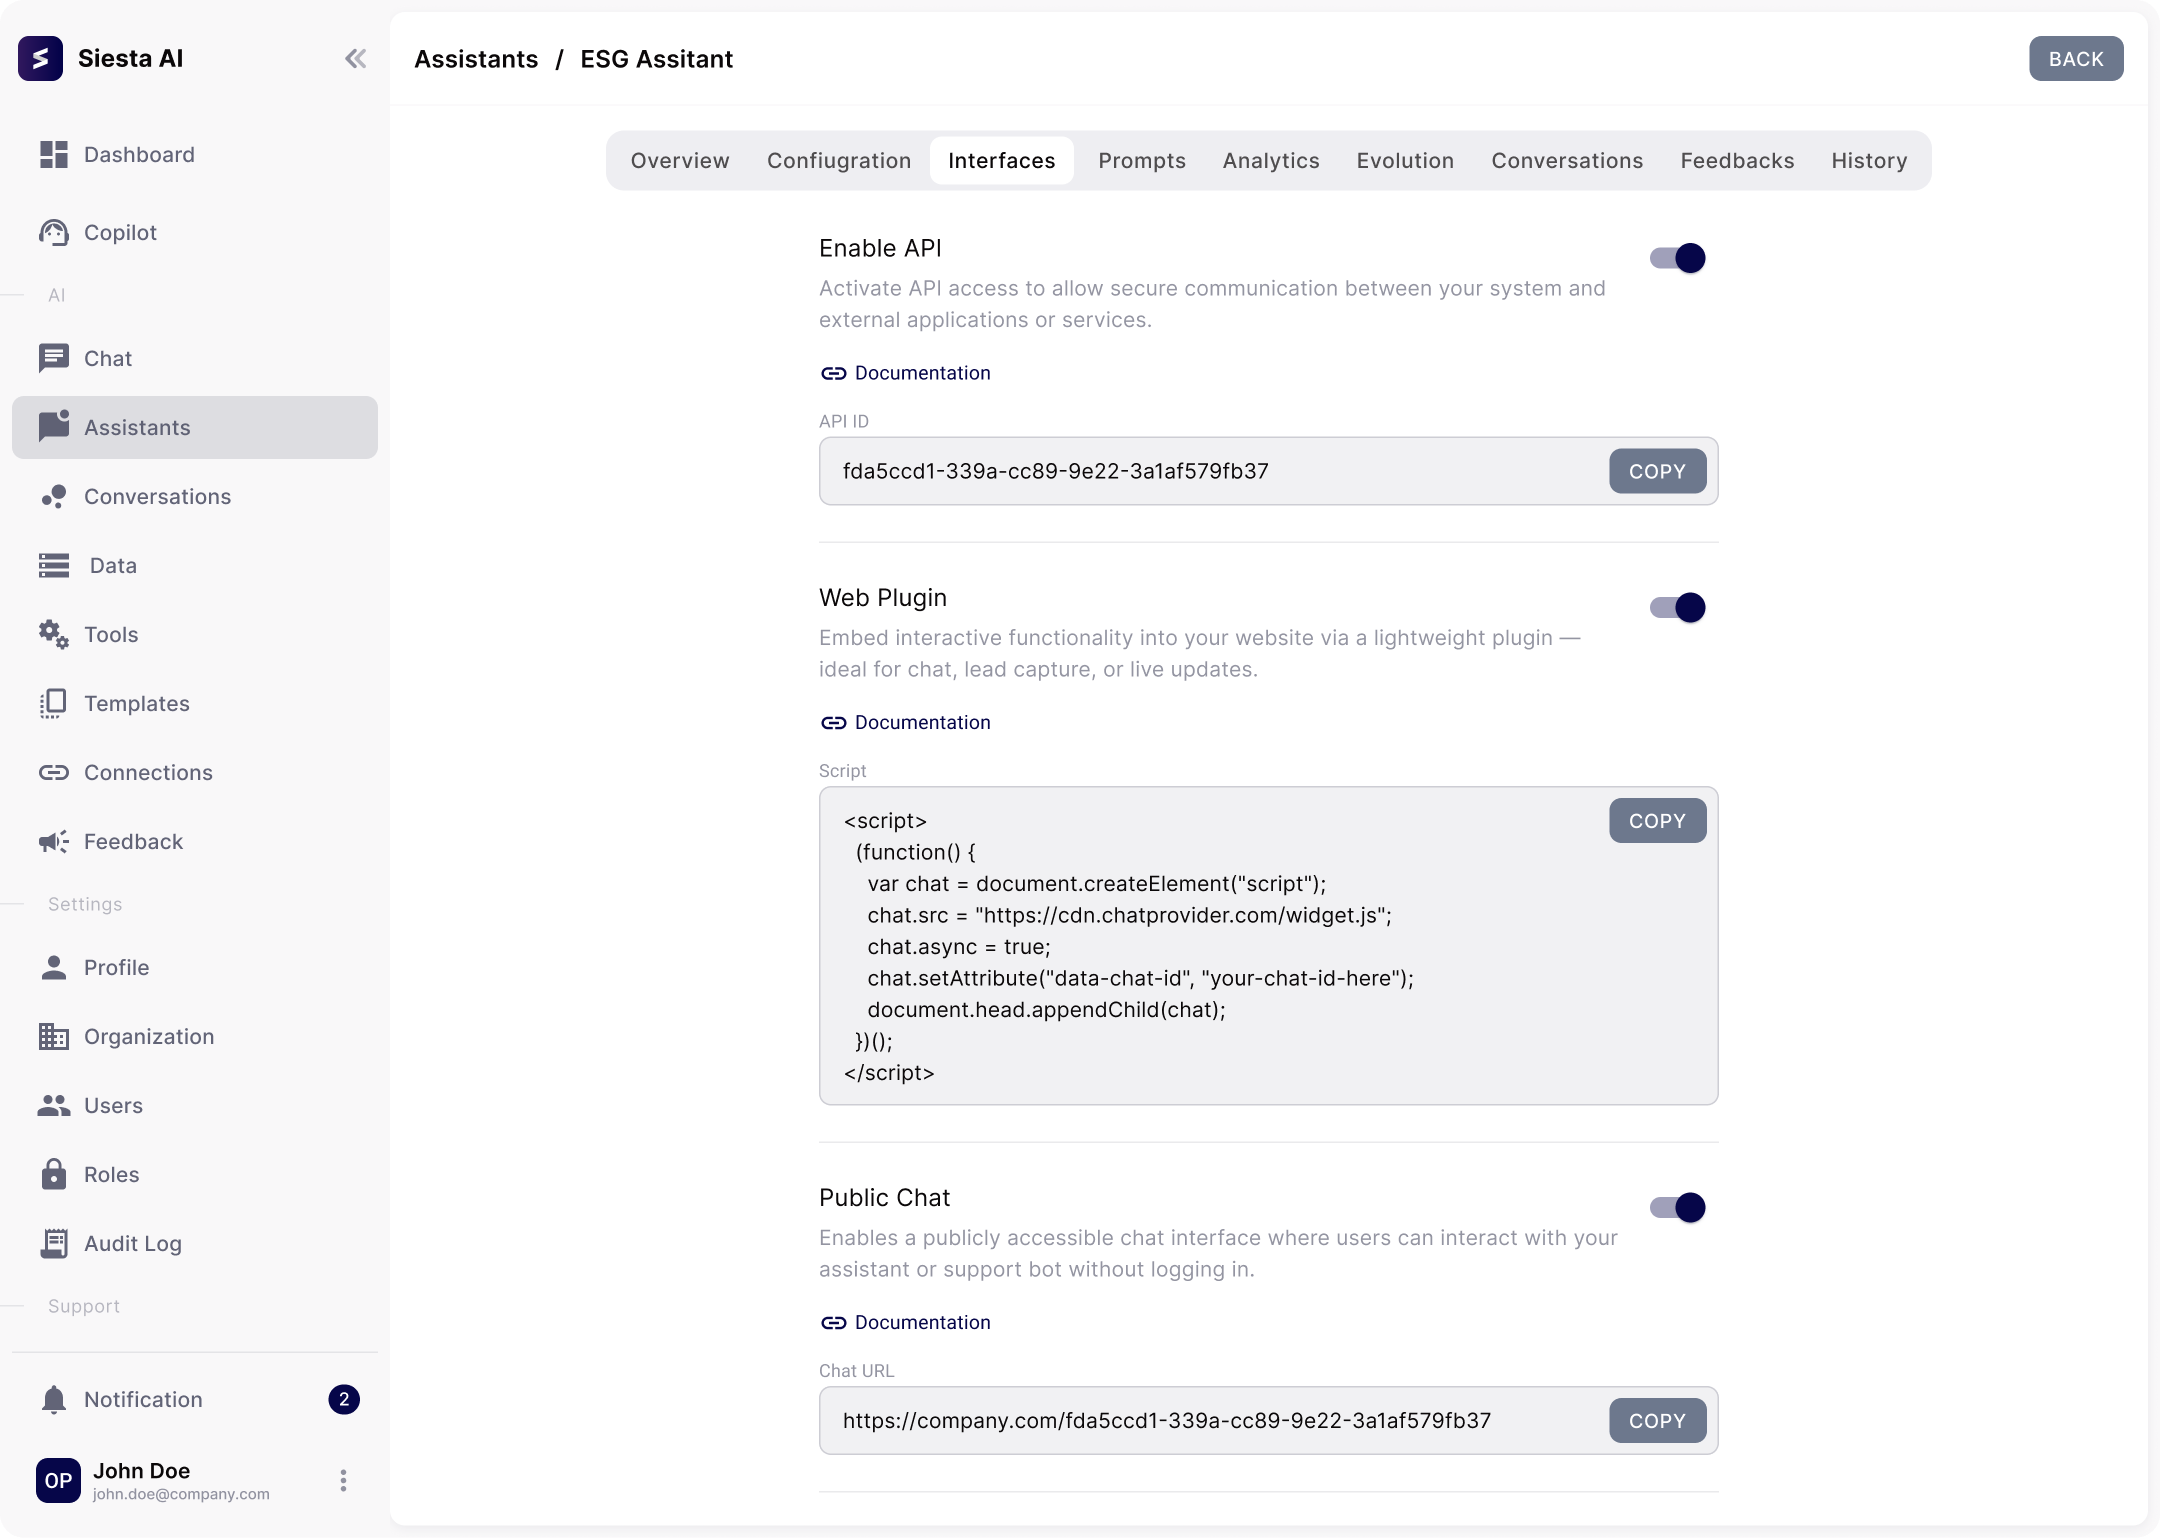
Task: Go to Templates page
Action: tap(195, 703)
